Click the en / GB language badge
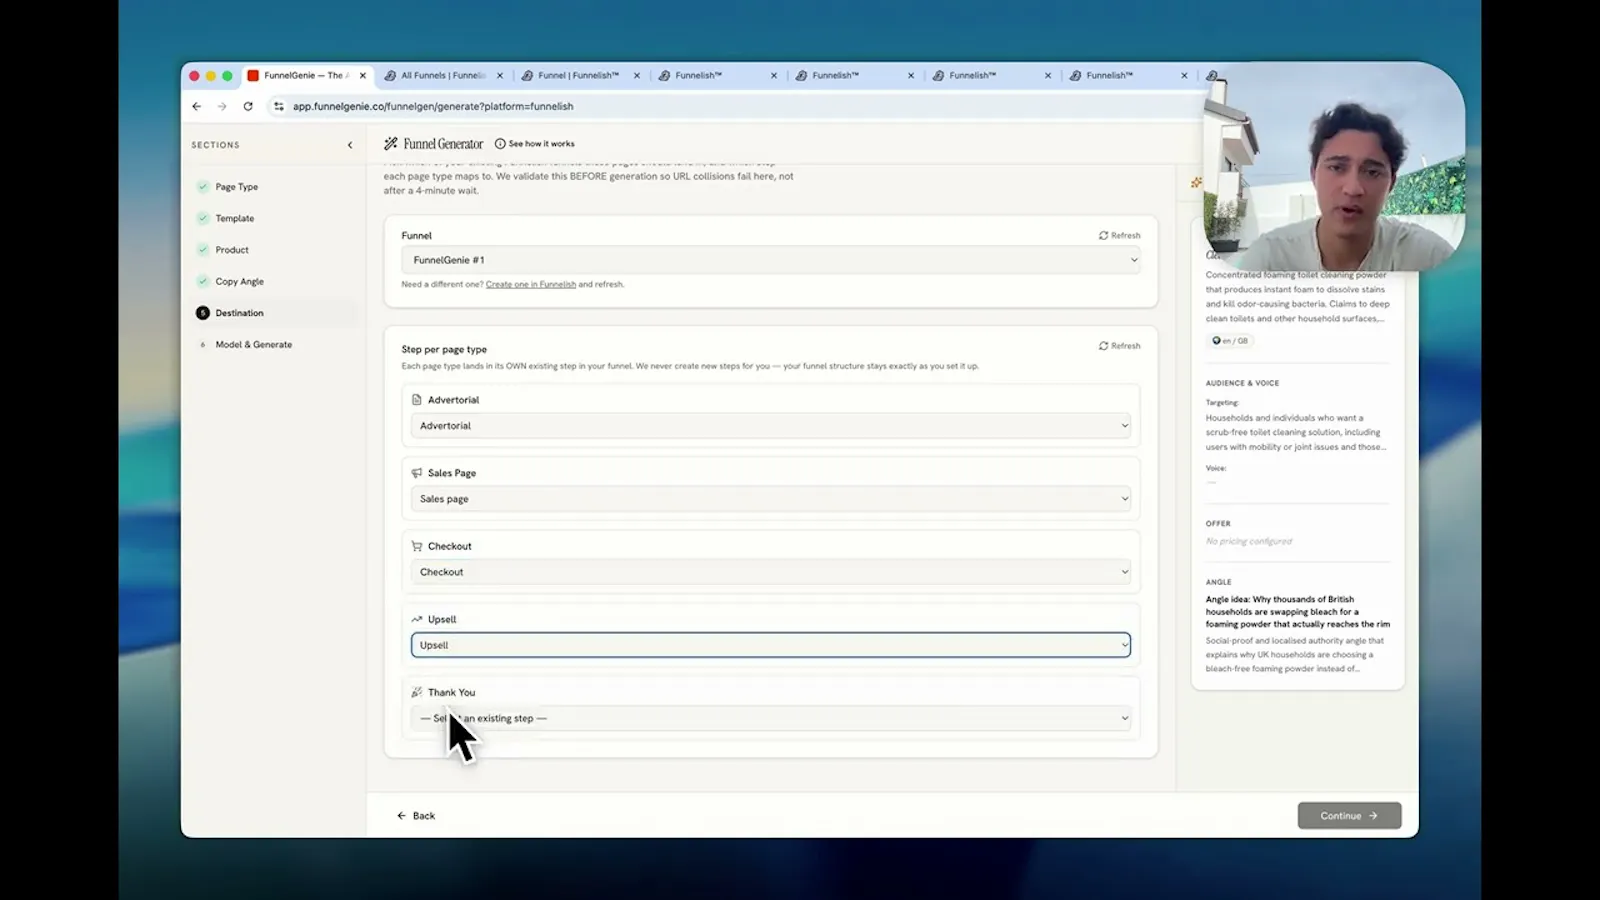The width and height of the screenshot is (1600, 900). coord(1230,341)
